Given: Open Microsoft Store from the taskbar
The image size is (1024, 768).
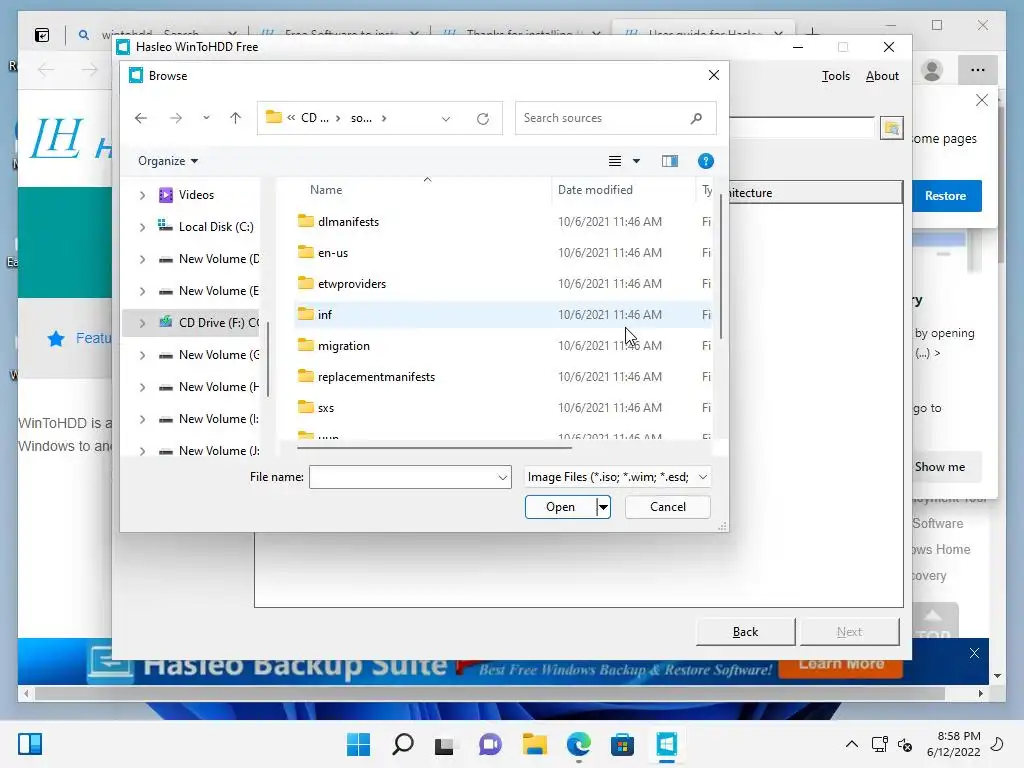Looking at the screenshot, I should pyautogui.click(x=622, y=744).
